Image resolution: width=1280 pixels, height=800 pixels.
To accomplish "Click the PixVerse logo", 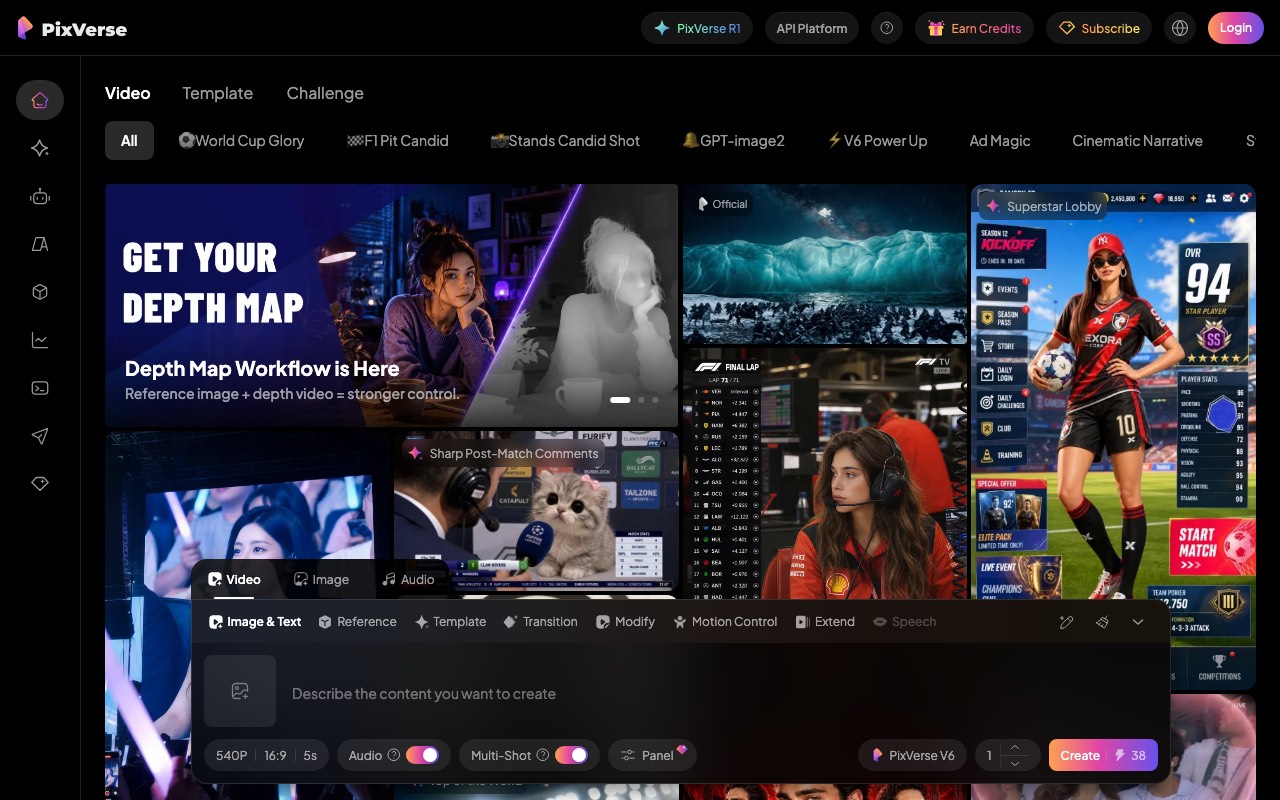I will pos(72,28).
